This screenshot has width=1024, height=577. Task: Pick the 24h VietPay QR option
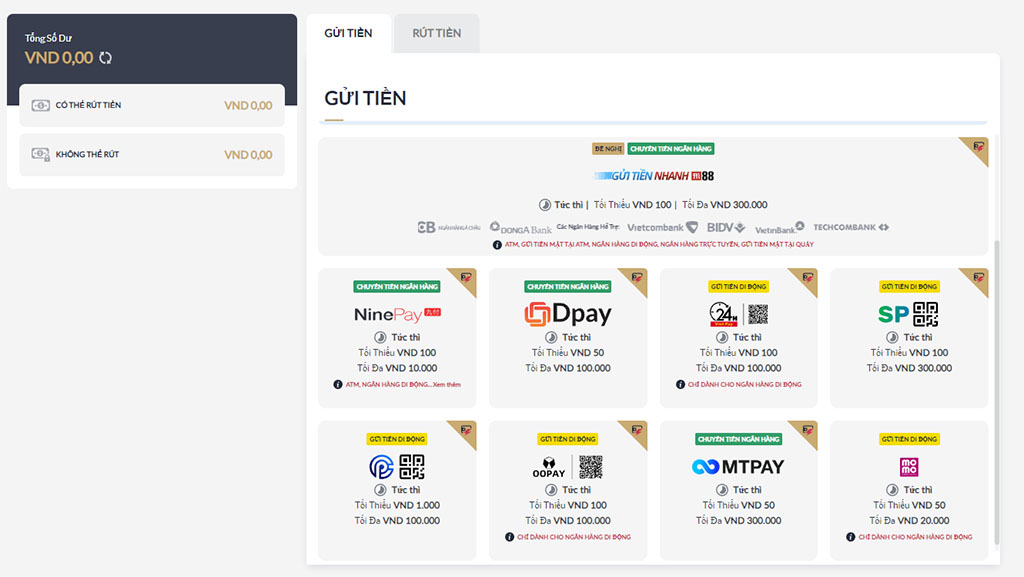click(738, 314)
